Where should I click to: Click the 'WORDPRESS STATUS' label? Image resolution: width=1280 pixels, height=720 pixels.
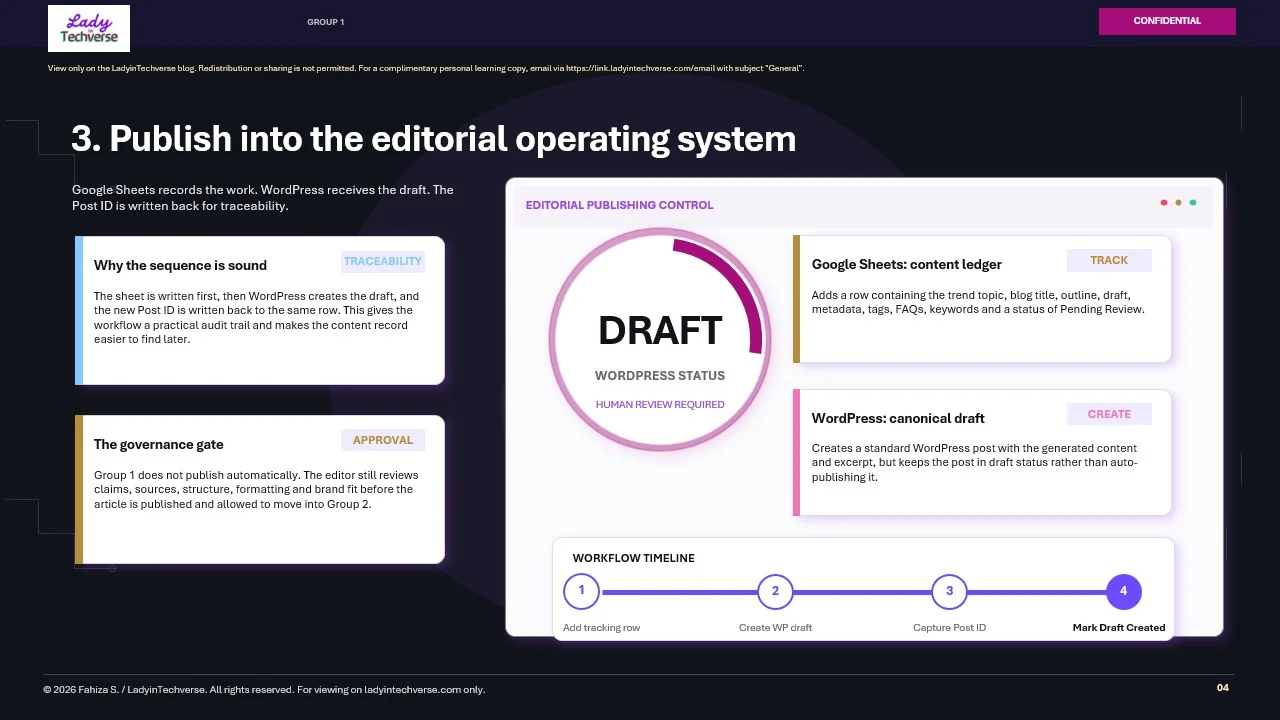(660, 376)
